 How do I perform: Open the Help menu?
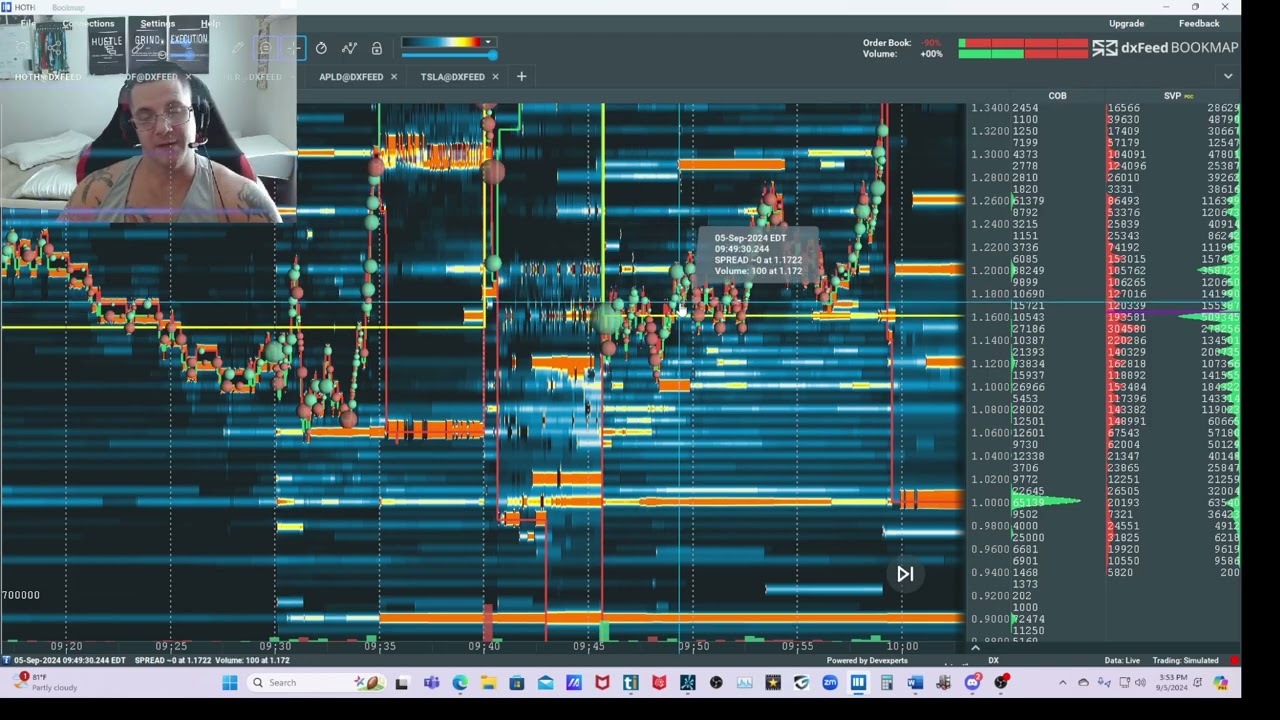coord(210,24)
